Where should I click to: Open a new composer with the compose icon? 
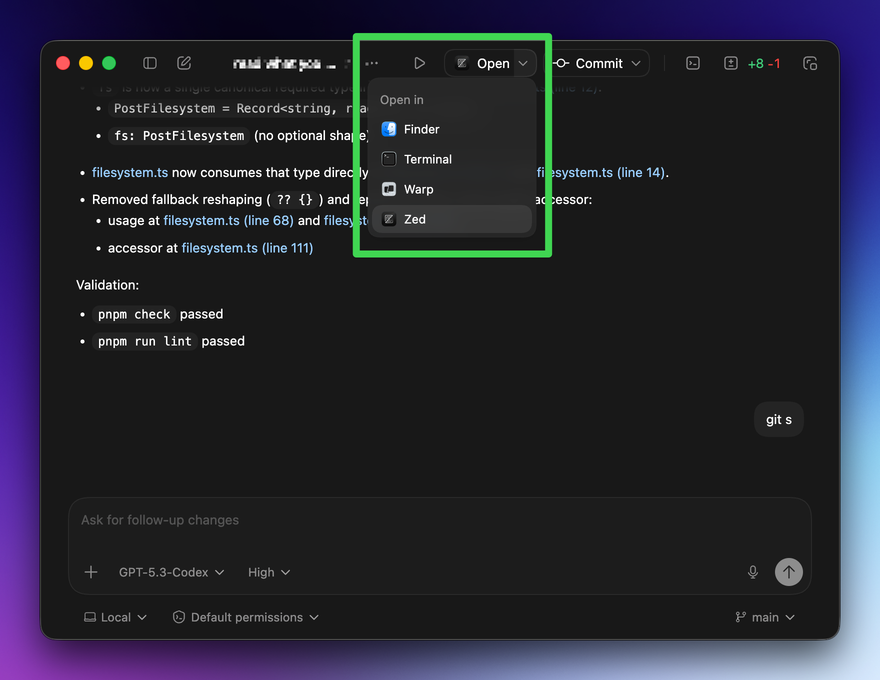(x=184, y=62)
